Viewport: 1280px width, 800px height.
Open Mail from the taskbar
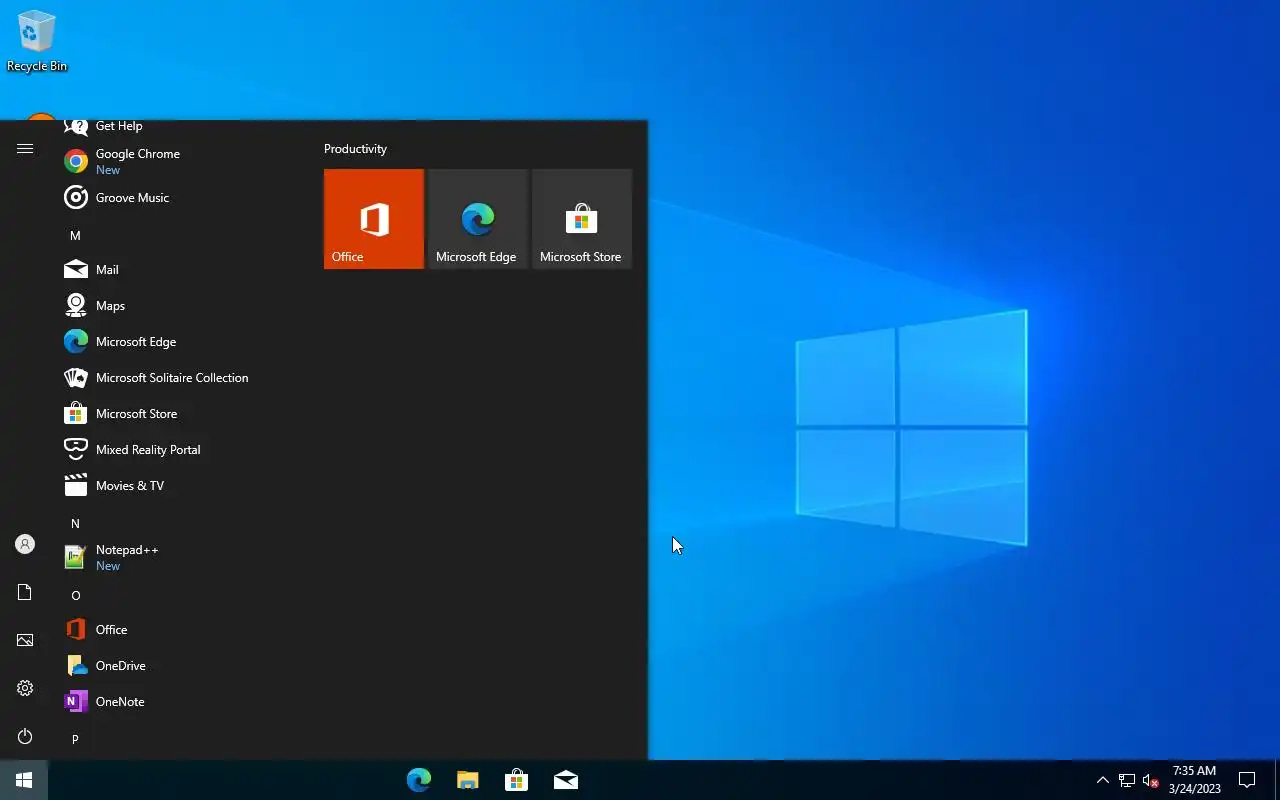[x=565, y=780]
